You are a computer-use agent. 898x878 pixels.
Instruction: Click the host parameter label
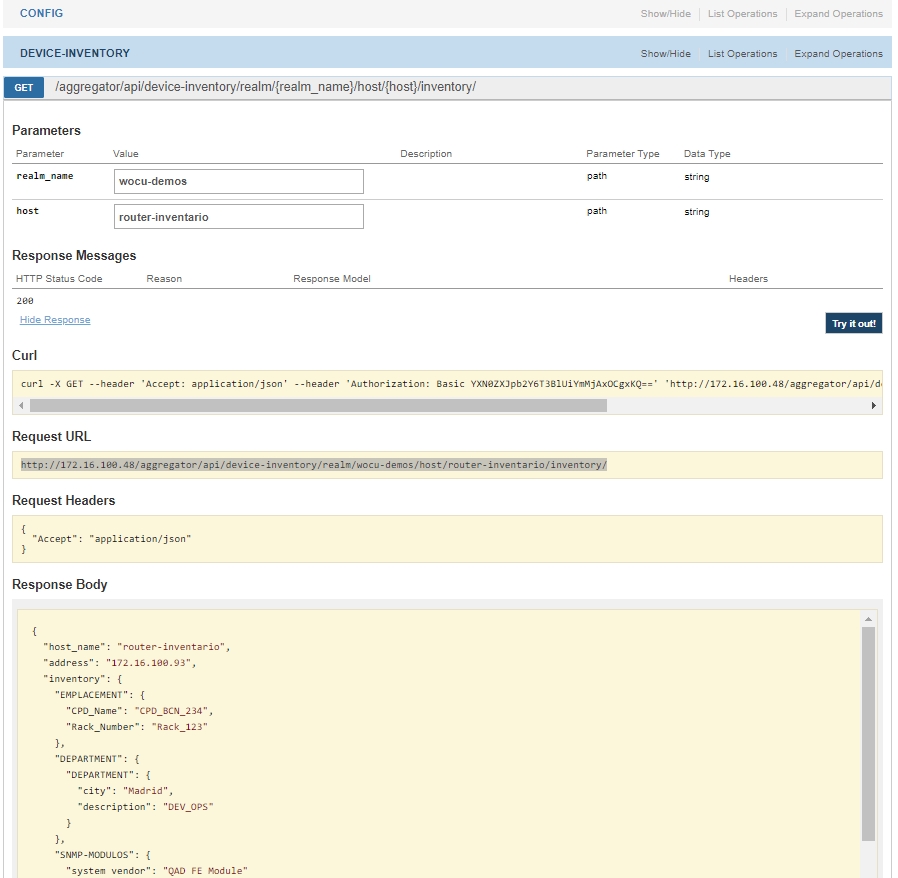27,211
